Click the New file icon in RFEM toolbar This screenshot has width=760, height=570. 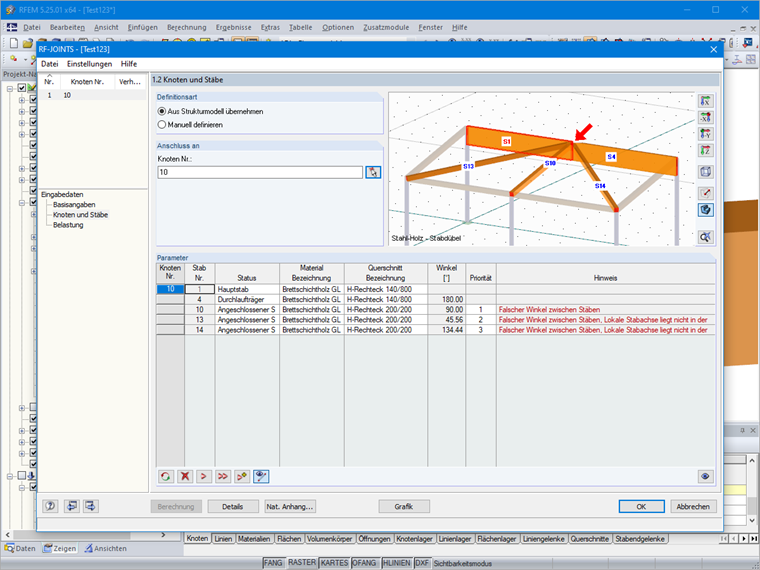click(x=14, y=43)
